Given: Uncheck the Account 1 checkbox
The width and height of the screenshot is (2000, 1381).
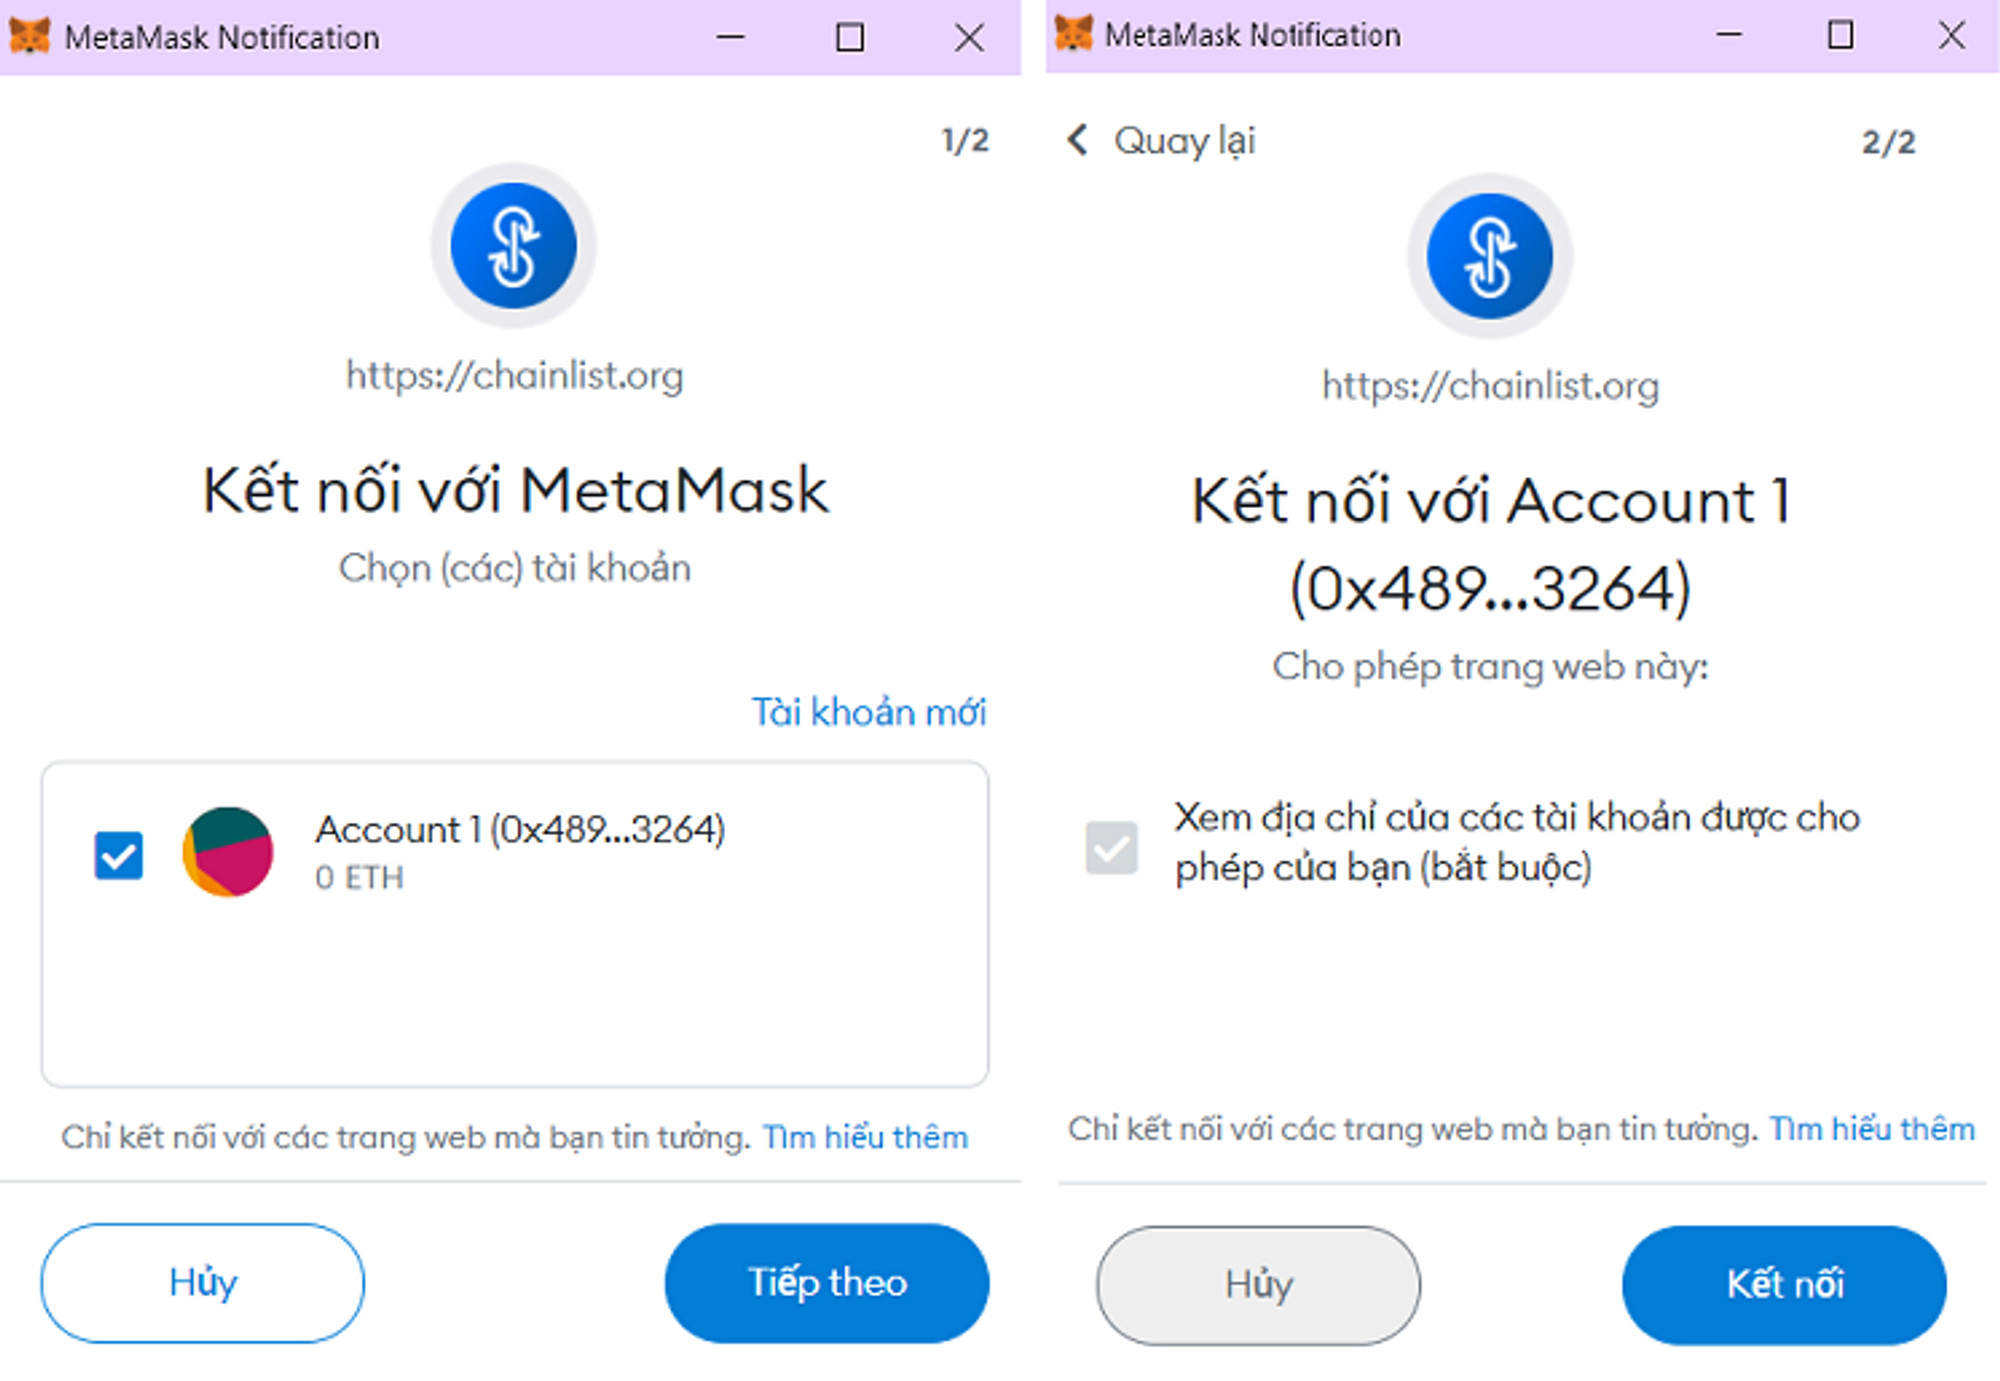Looking at the screenshot, I should 119,855.
